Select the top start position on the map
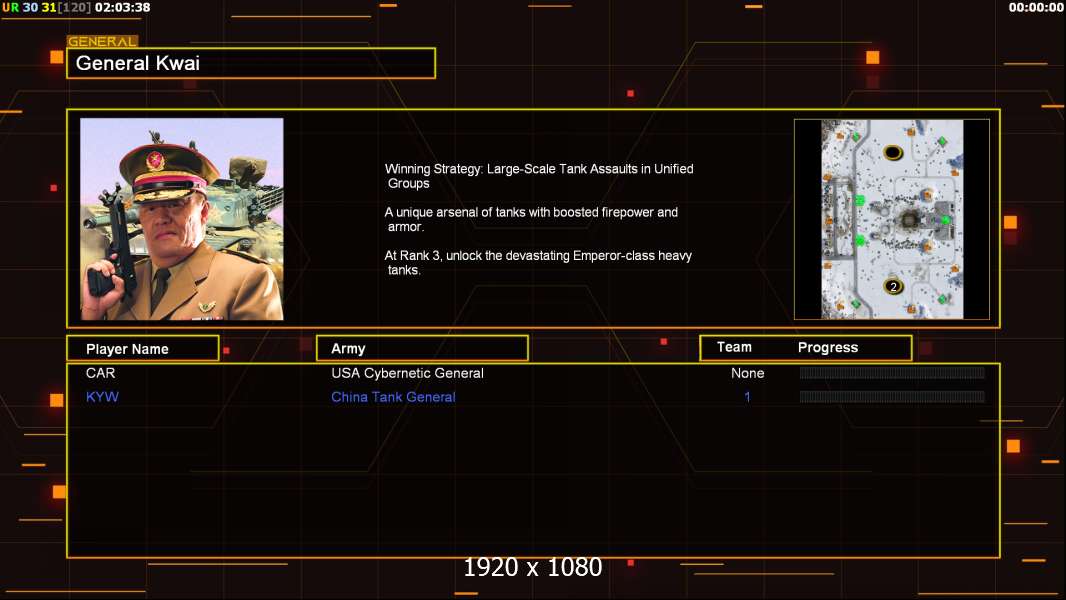The width and height of the screenshot is (1066, 600). [x=893, y=152]
